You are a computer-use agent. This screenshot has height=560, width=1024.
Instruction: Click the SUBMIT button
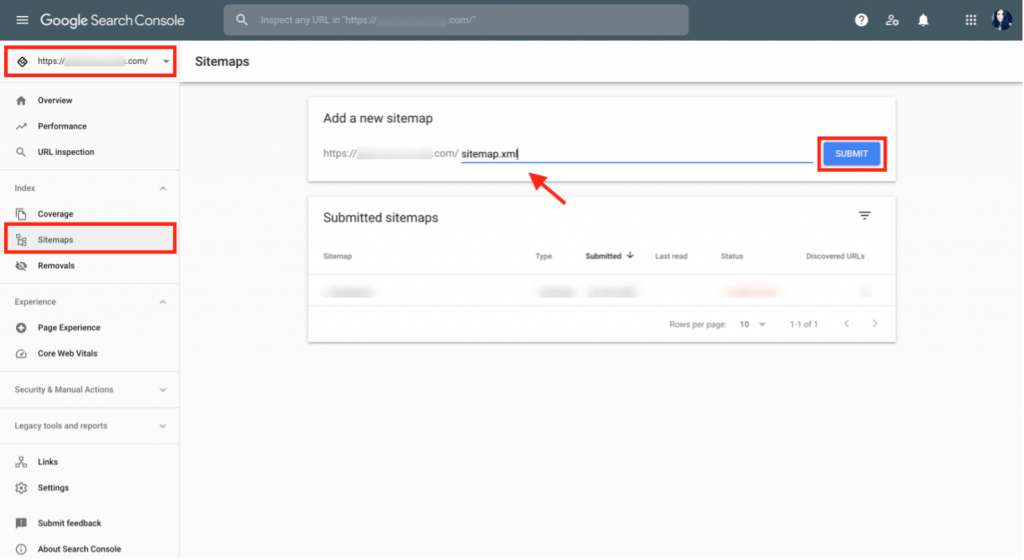coord(852,154)
